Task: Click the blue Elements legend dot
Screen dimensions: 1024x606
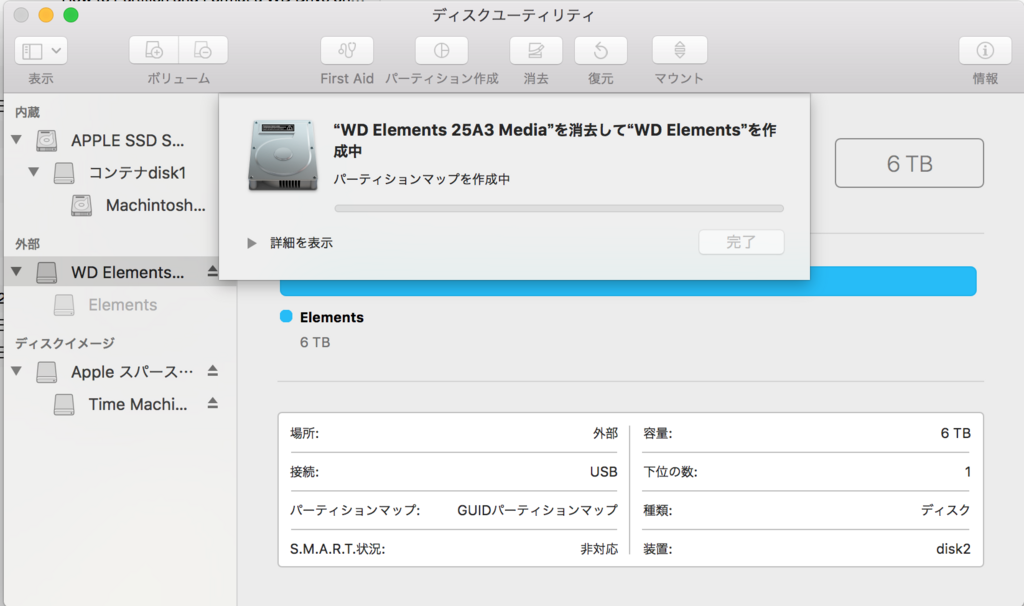Action: point(286,316)
